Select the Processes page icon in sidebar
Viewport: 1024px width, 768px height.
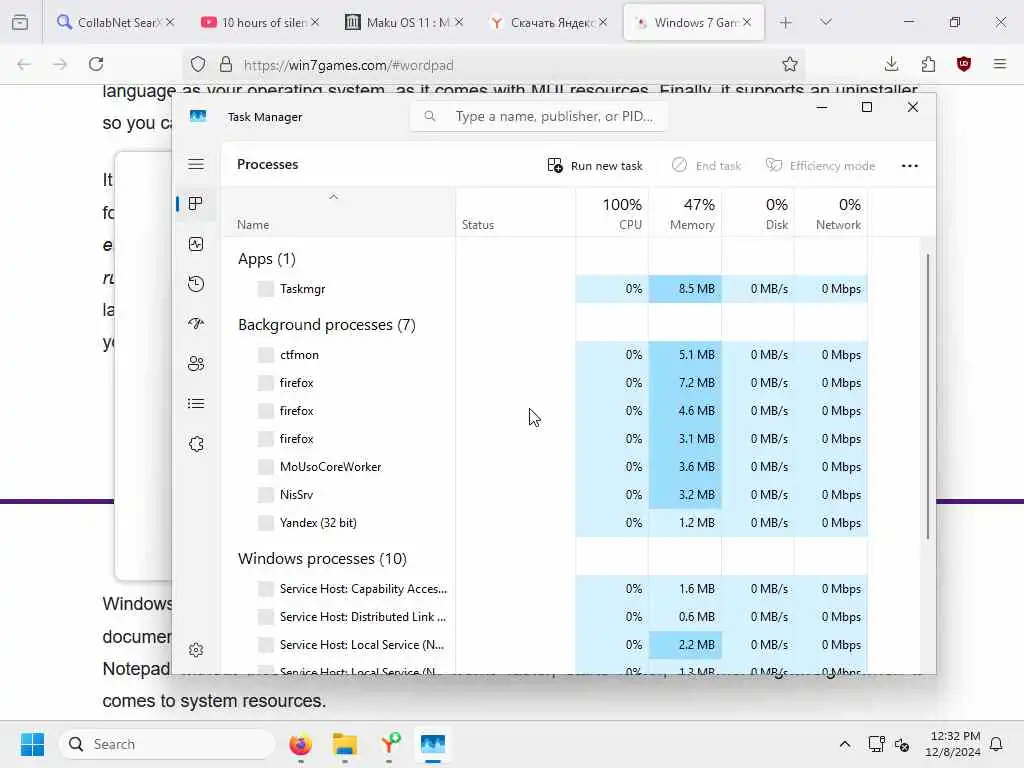pos(196,204)
